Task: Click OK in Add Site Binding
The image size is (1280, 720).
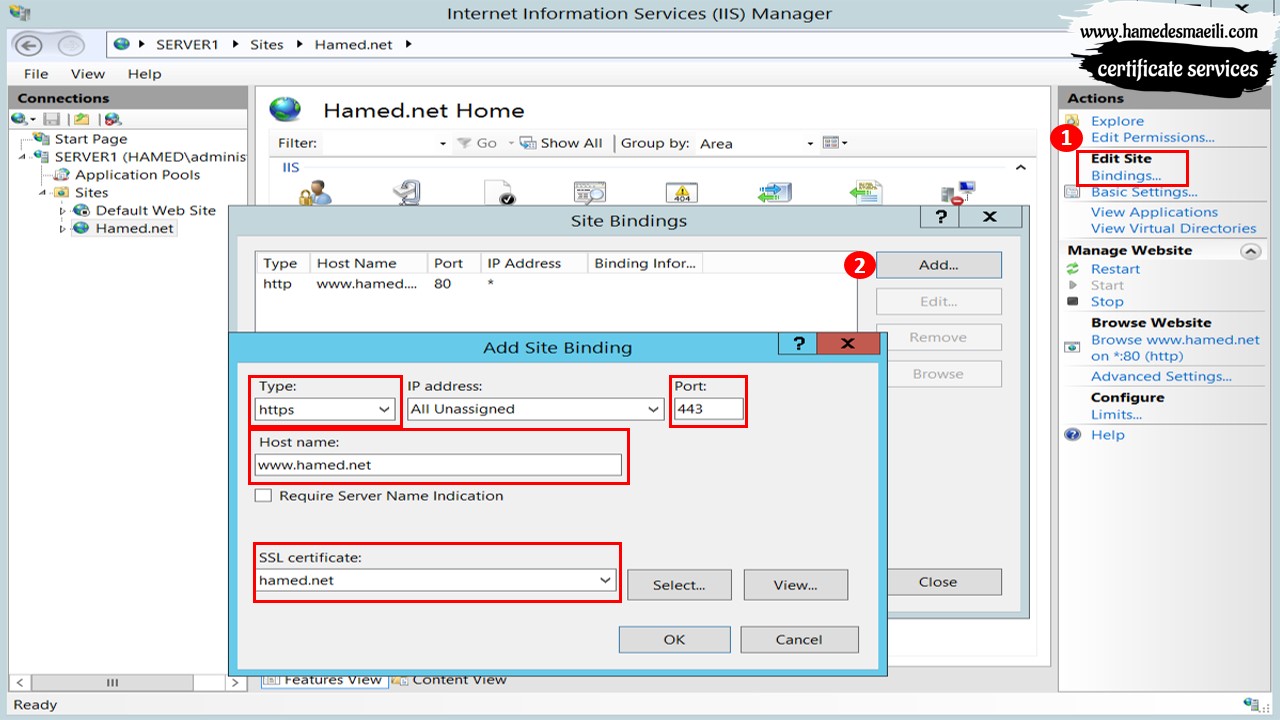Action: [x=674, y=639]
